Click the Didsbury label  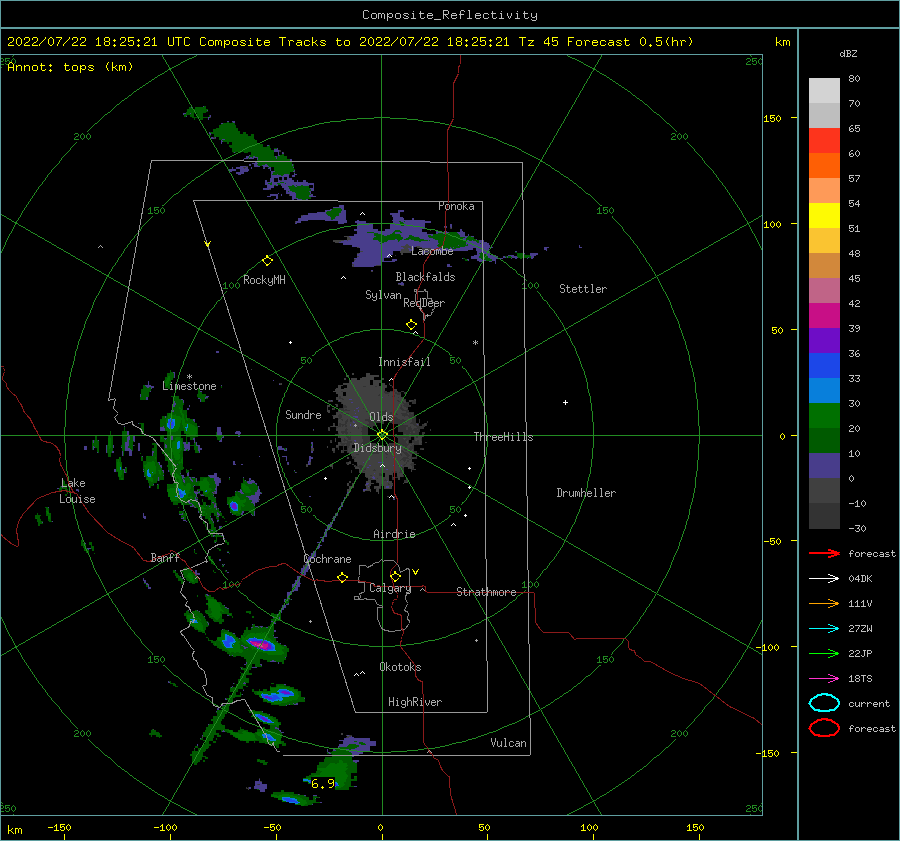(x=377, y=448)
